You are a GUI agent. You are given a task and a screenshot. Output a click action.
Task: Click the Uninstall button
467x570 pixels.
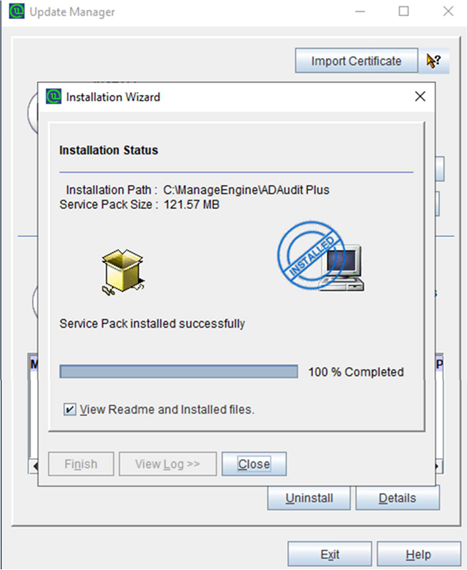tap(309, 498)
